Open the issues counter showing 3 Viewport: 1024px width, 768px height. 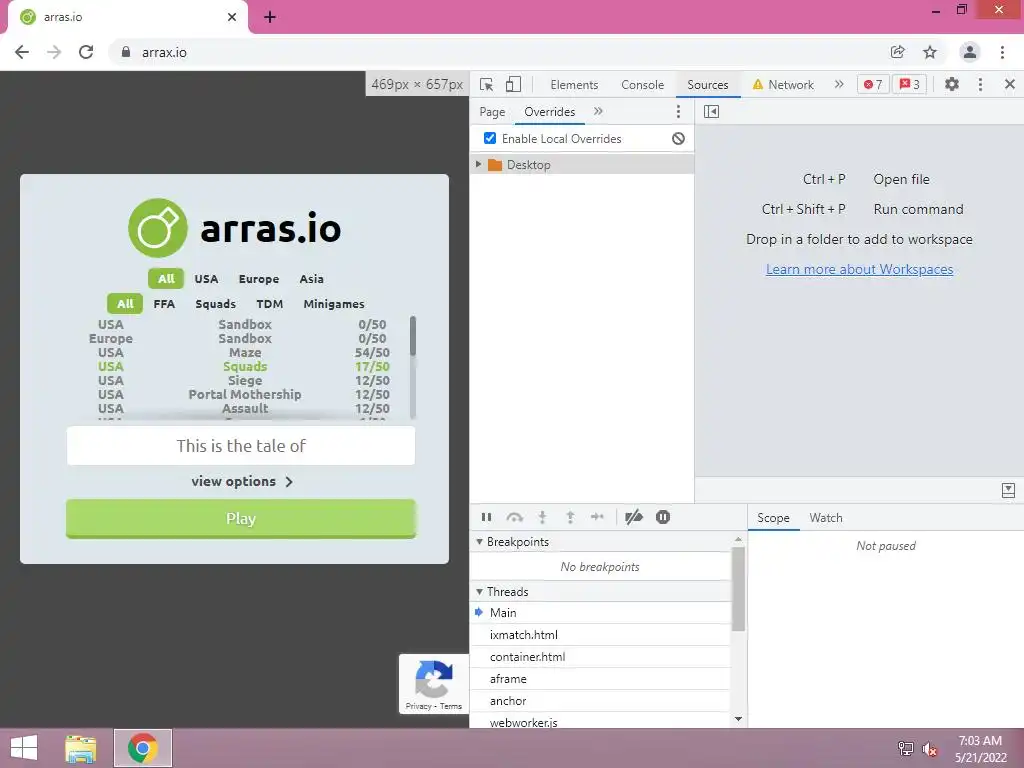[910, 84]
